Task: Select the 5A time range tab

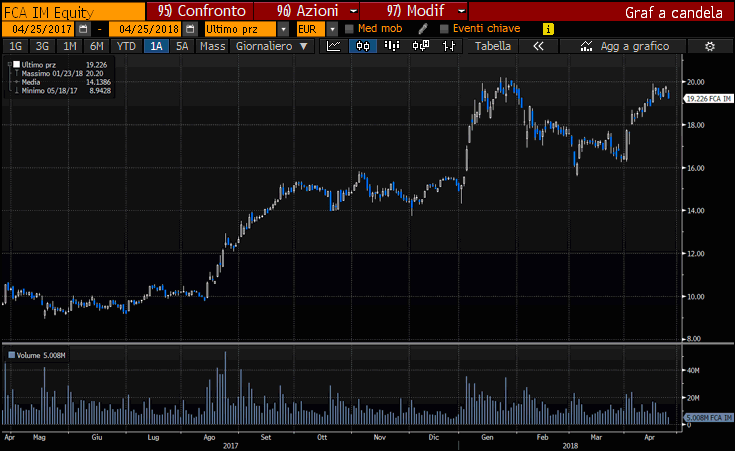Action: tap(182, 46)
